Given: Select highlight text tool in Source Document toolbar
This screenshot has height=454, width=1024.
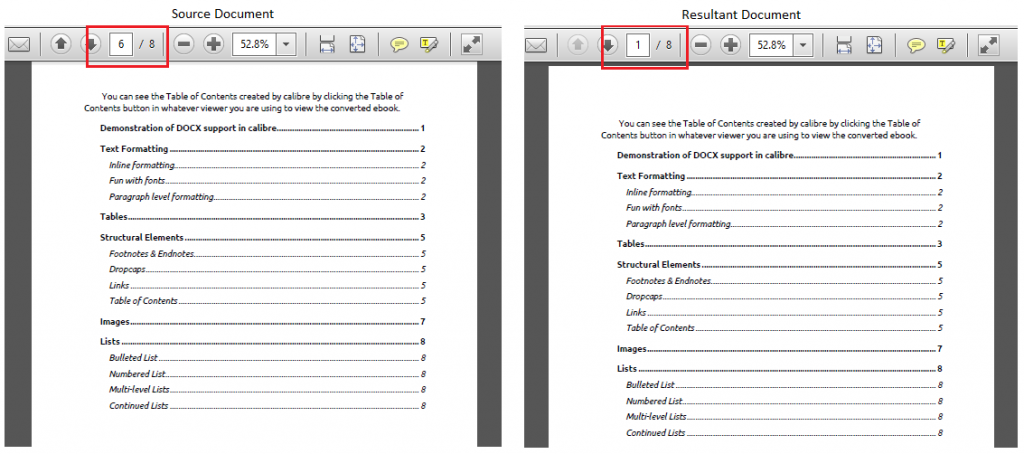Looking at the screenshot, I should click(429, 45).
